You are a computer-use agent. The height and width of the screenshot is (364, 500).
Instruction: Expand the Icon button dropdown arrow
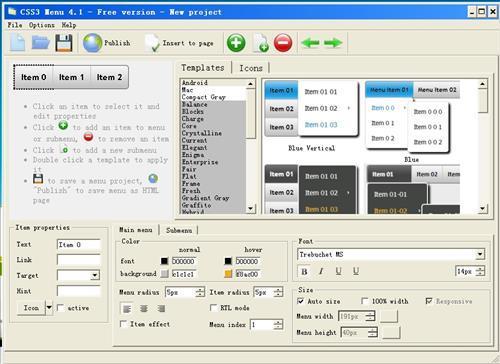pos(49,307)
